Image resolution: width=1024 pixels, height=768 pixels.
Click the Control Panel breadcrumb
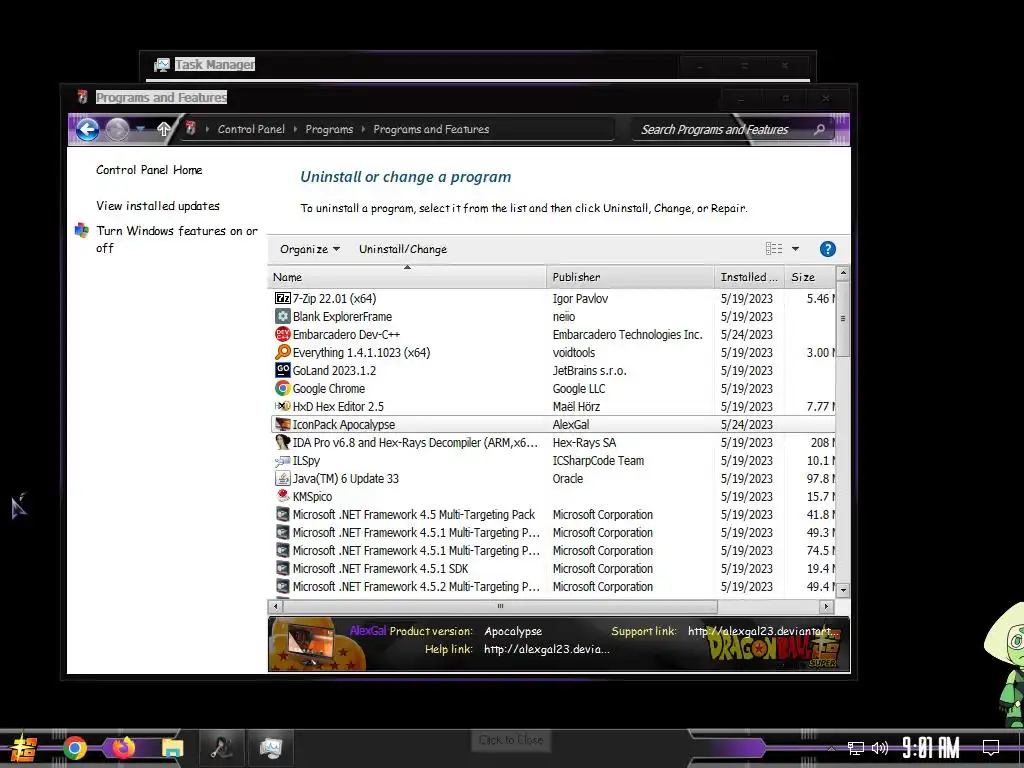251,129
